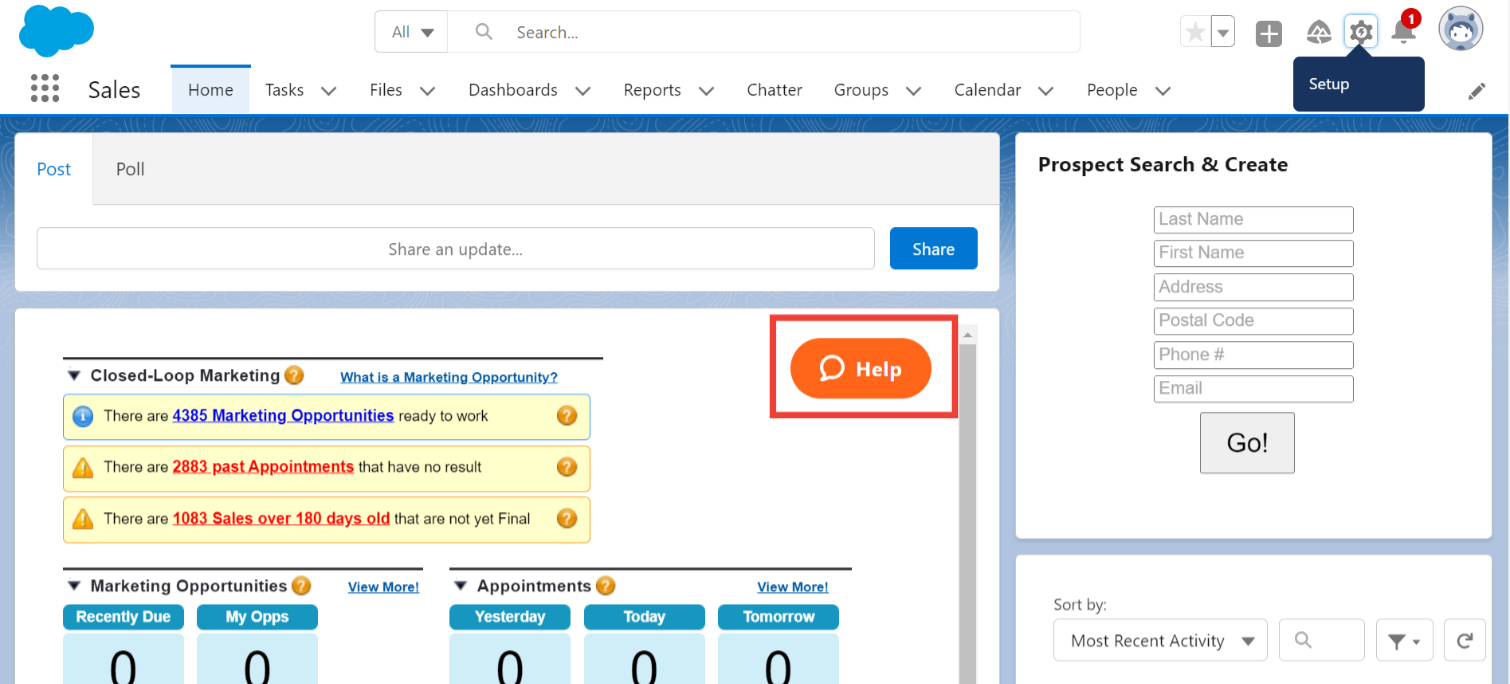
Task: Open the All search scope dropdown
Action: [x=412, y=32]
